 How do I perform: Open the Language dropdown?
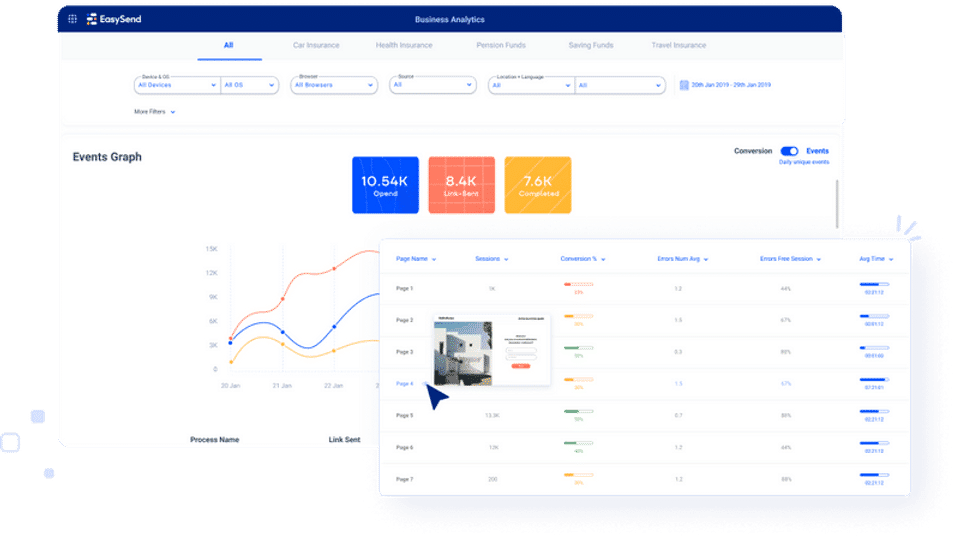pos(620,85)
